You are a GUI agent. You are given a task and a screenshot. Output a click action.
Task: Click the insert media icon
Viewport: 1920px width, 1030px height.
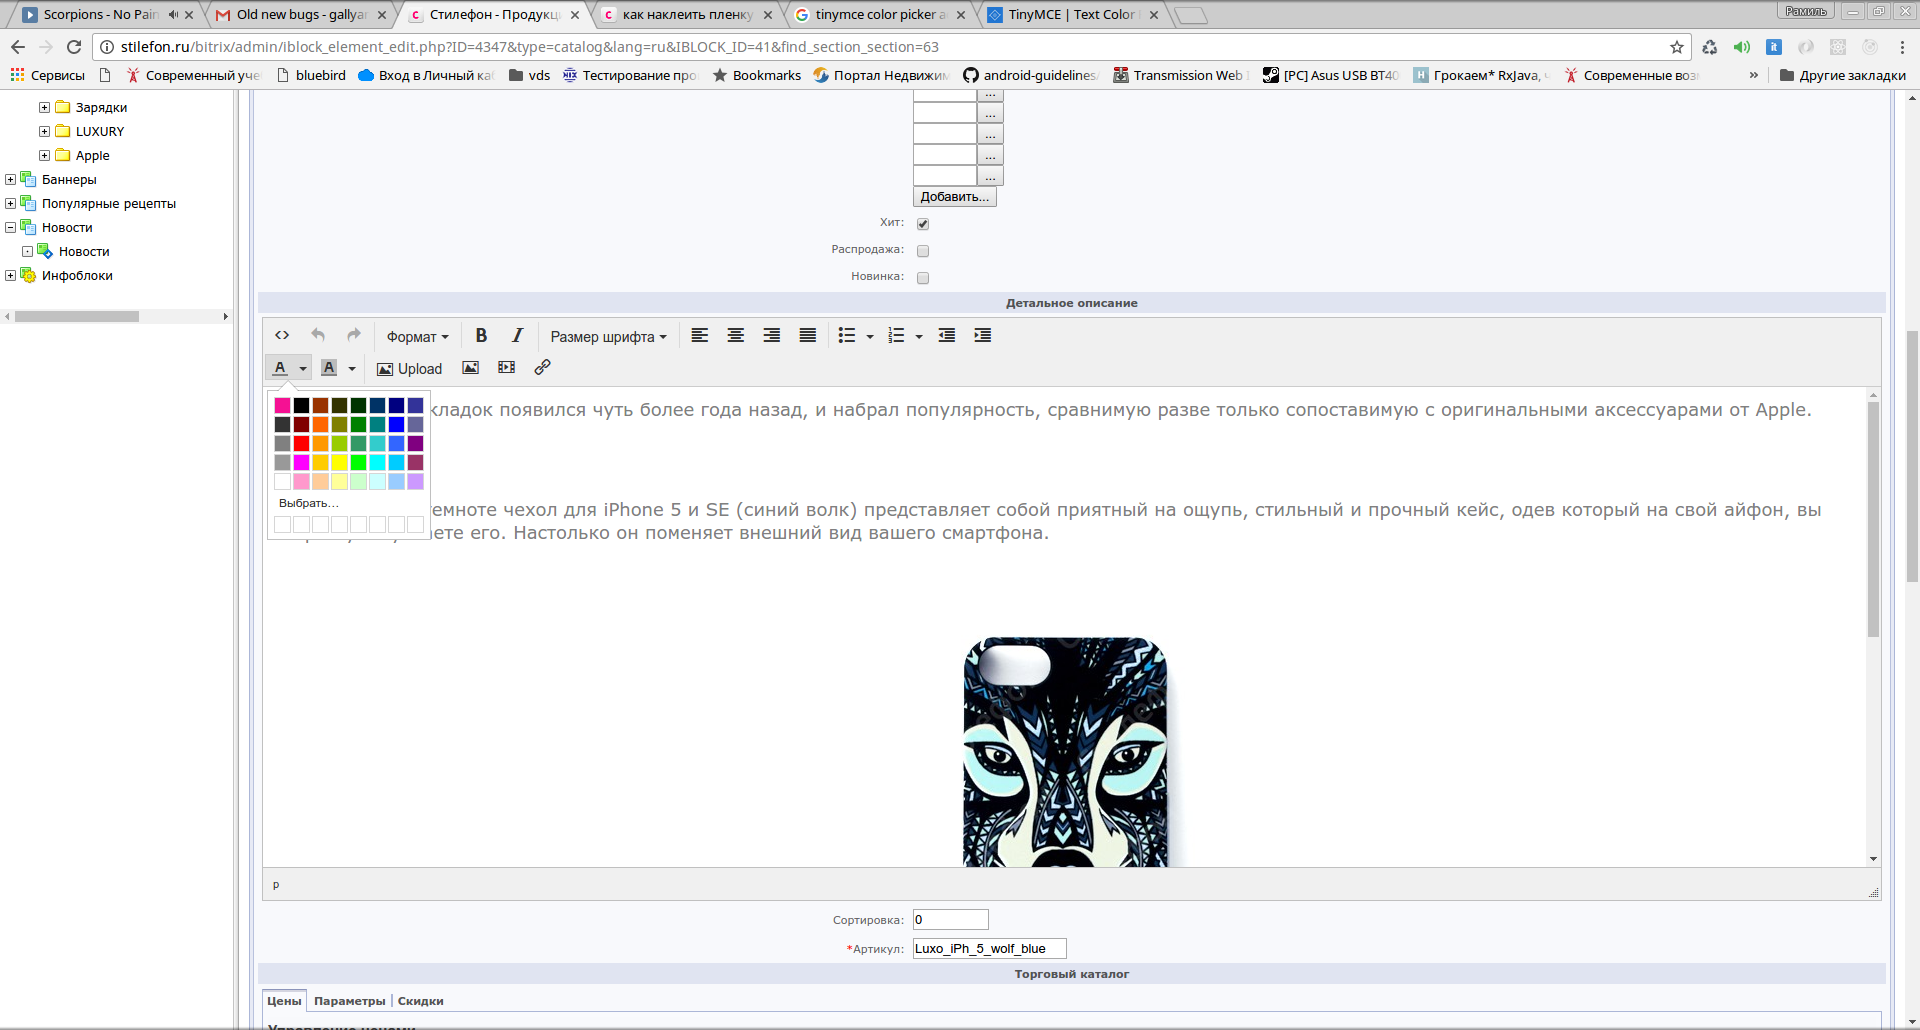tap(507, 368)
